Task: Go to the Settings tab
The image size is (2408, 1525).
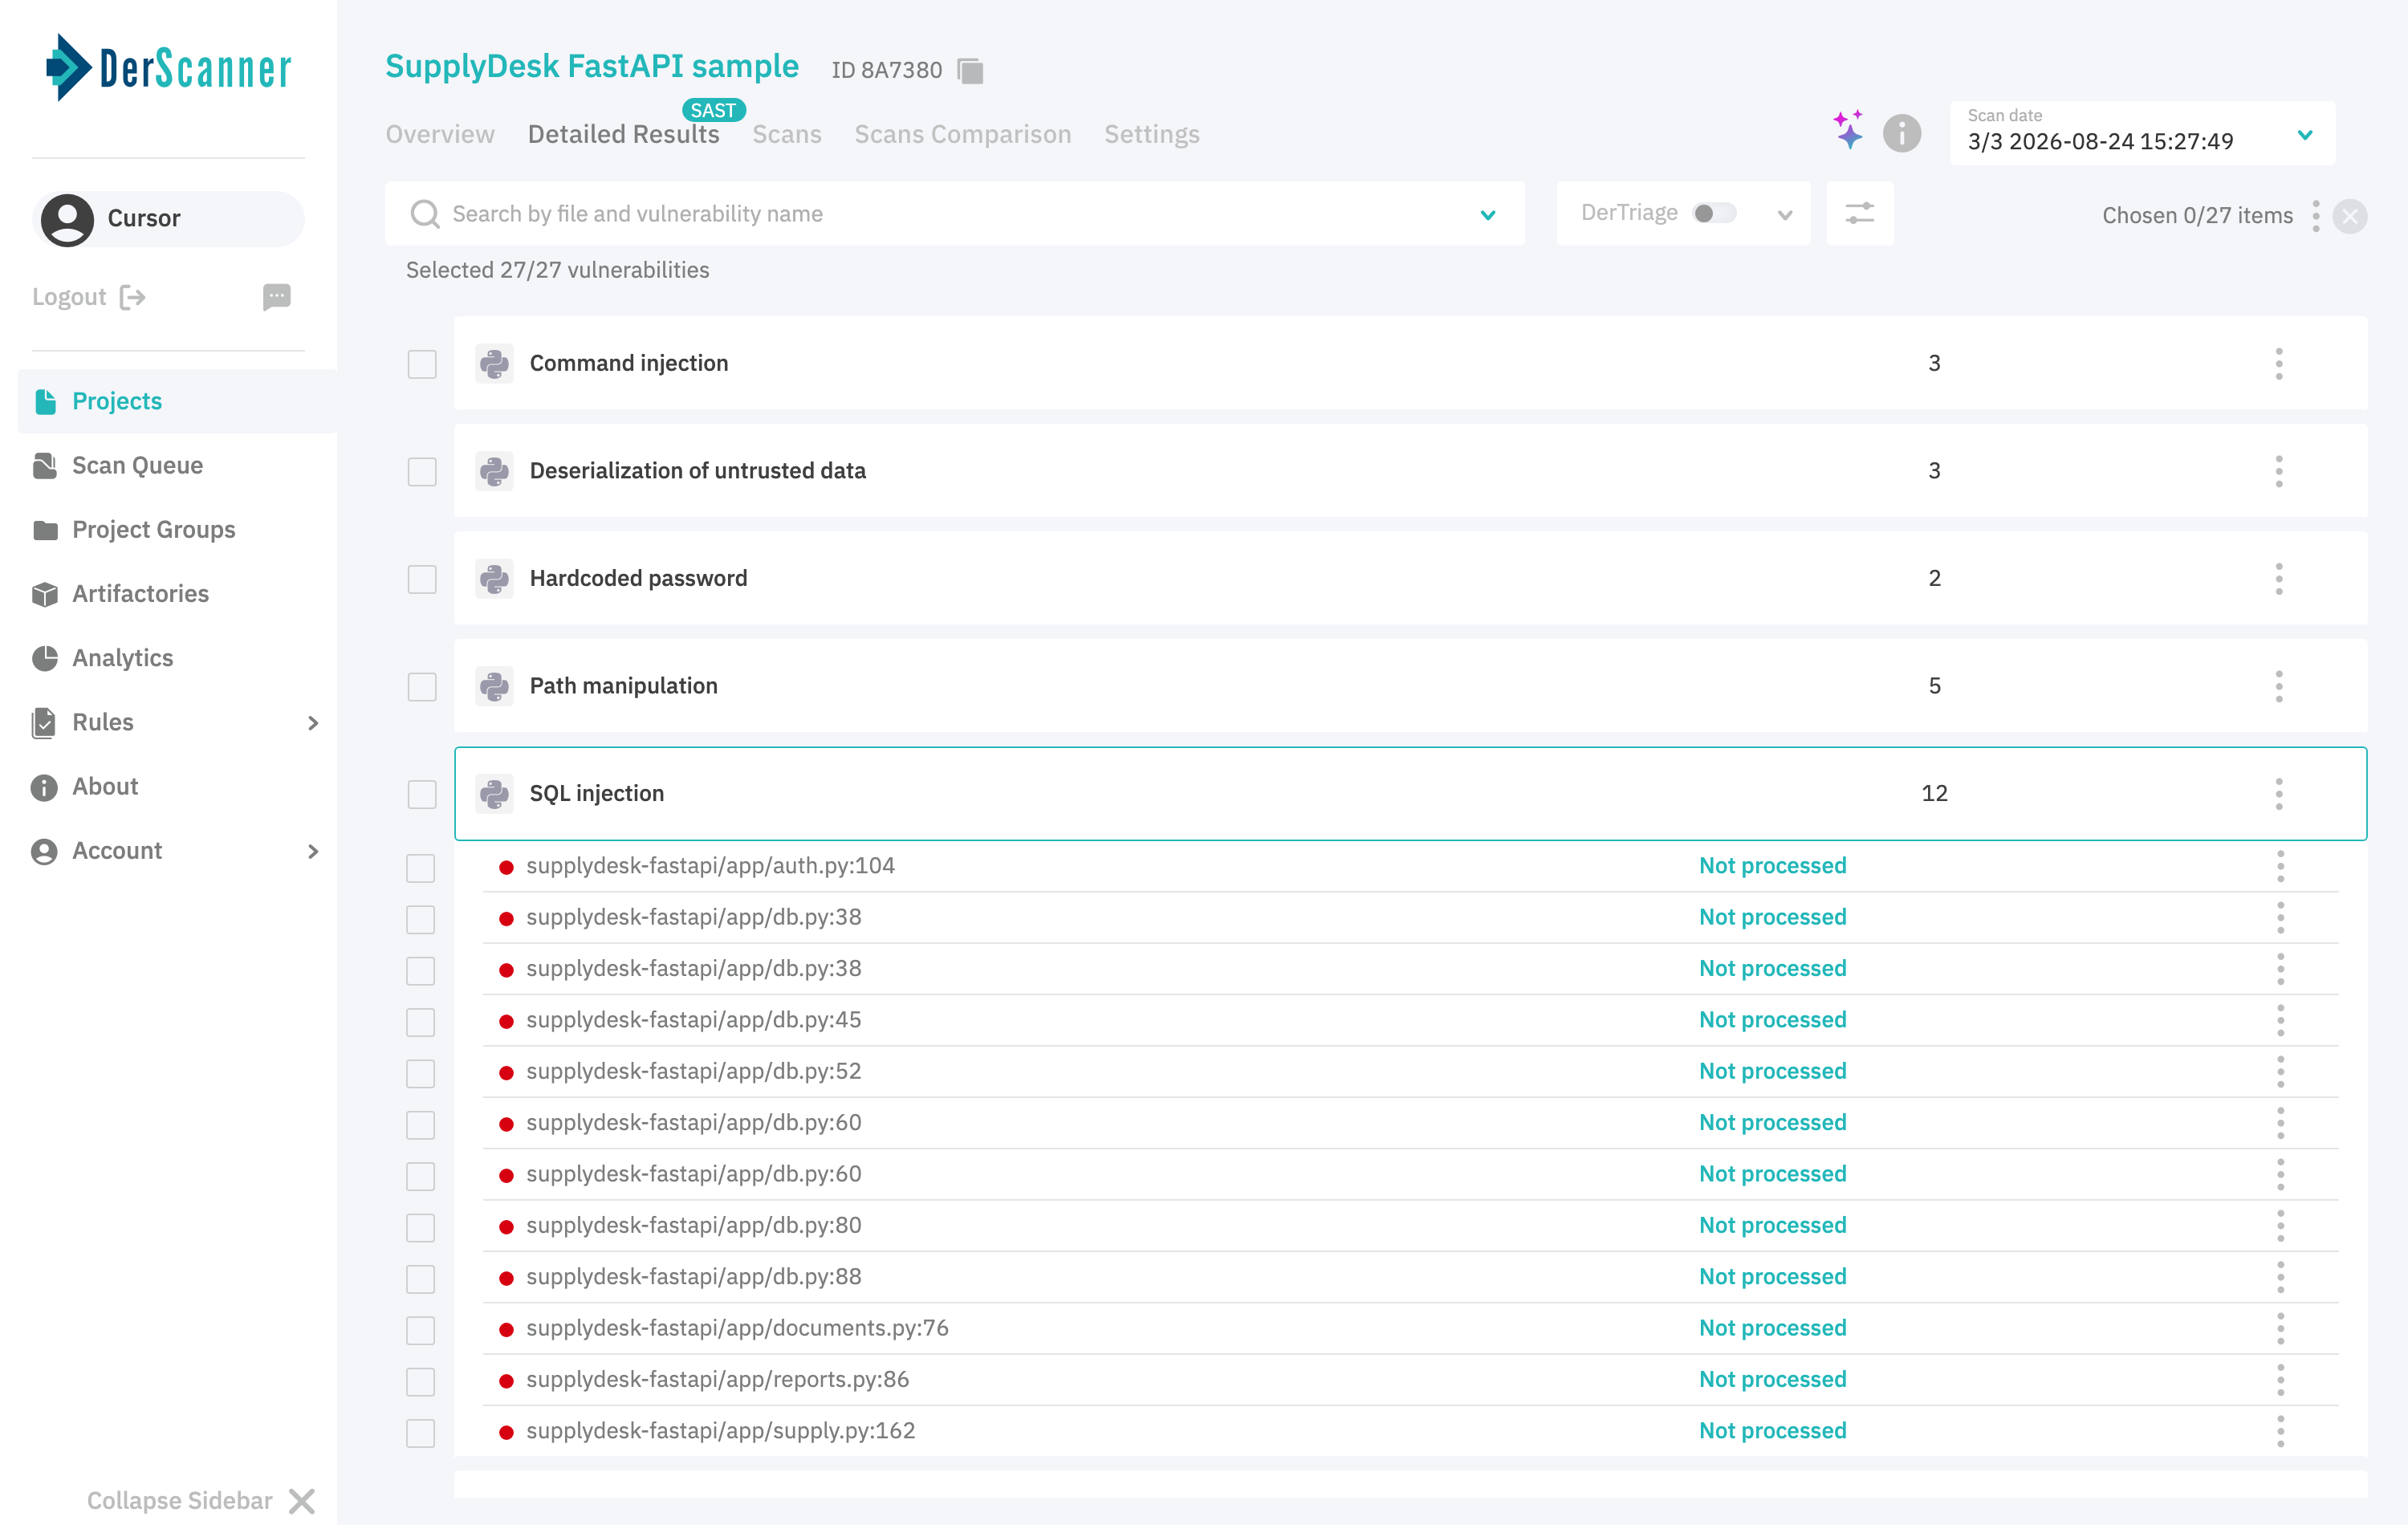Action: click(x=1151, y=134)
